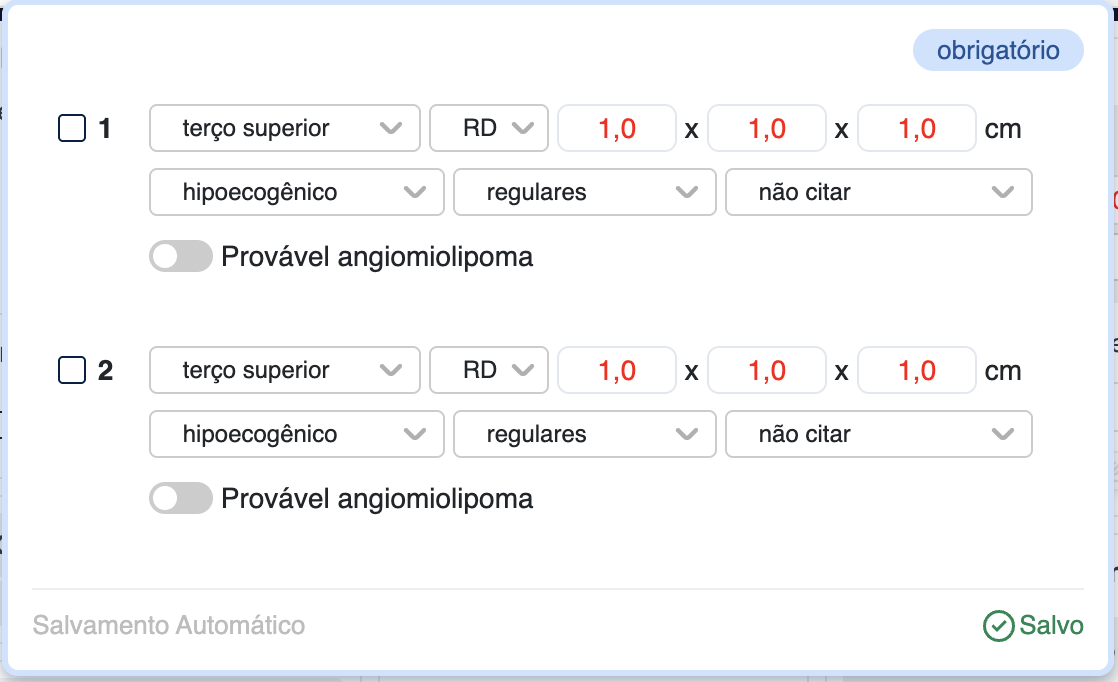Click the obrigatório badge button
This screenshot has width=1118, height=682.
point(998,51)
